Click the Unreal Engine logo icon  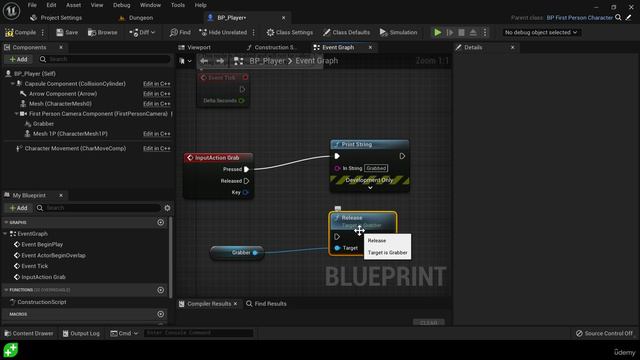click(11, 11)
